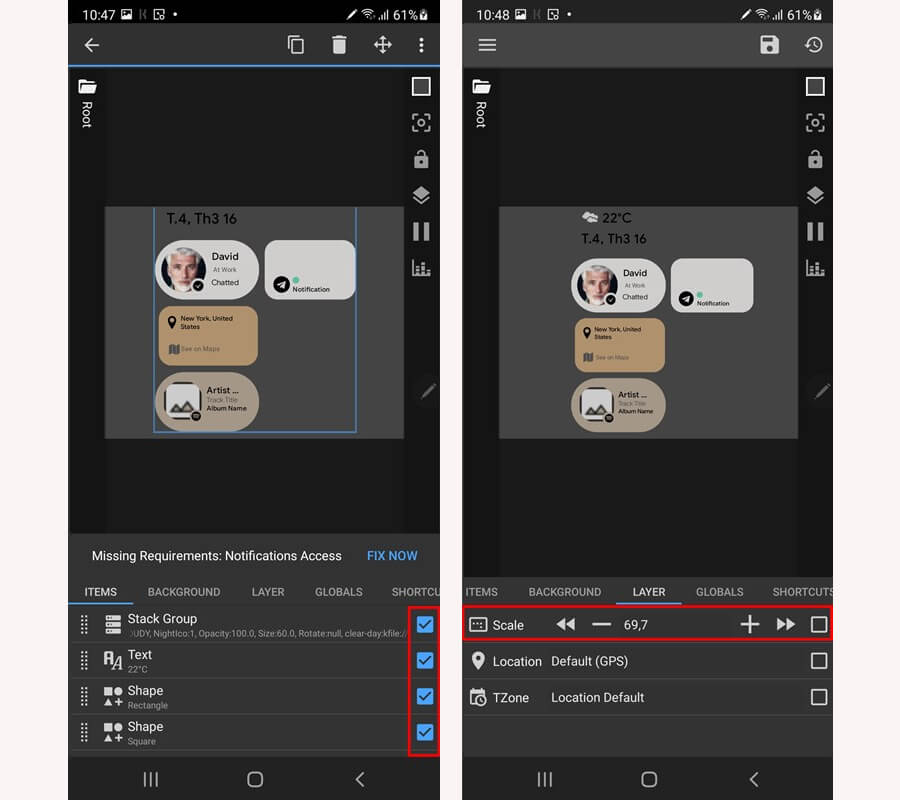Tap the FIX NOW link

pos(392,556)
